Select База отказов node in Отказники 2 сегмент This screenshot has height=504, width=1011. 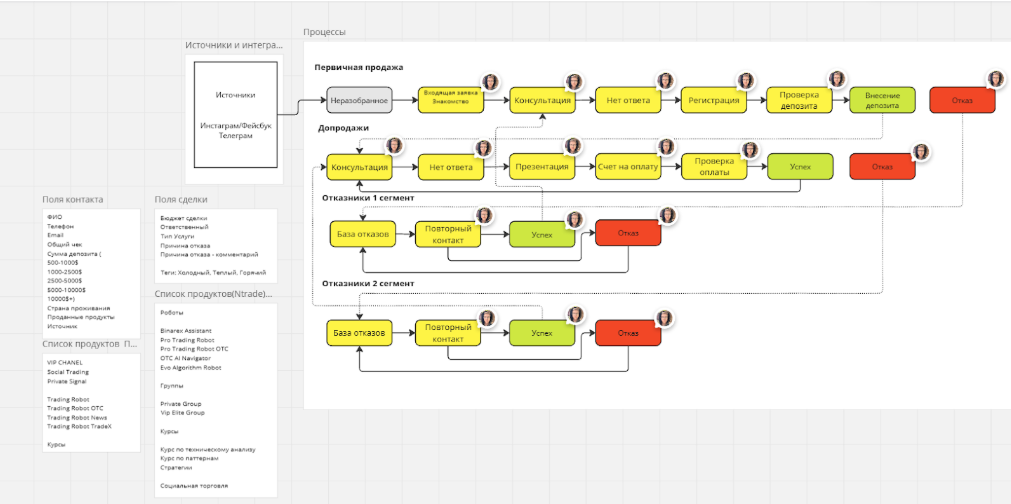click(359, 333)
